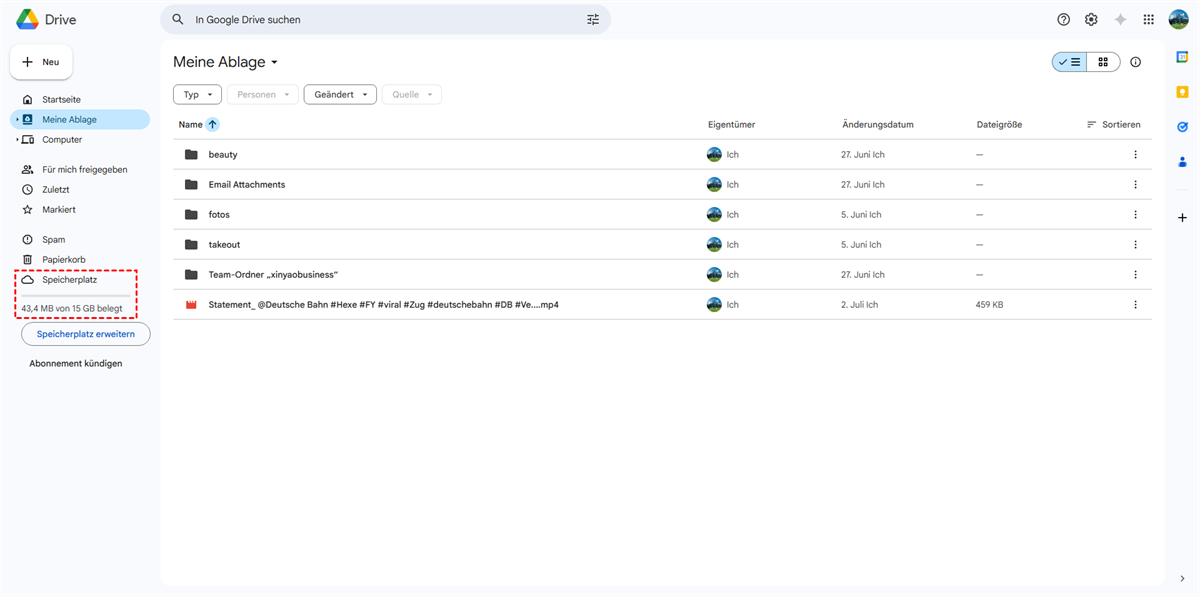Select the takeout folder name
Image resolution: width=1200 pixels, height=596 pixels.
[x=224, y=245]
